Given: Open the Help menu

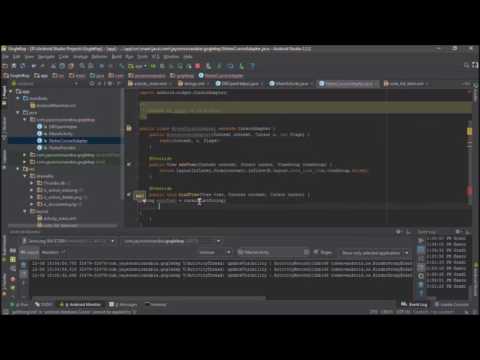Looking at the screenshot, I should click(x=188, y=57).
